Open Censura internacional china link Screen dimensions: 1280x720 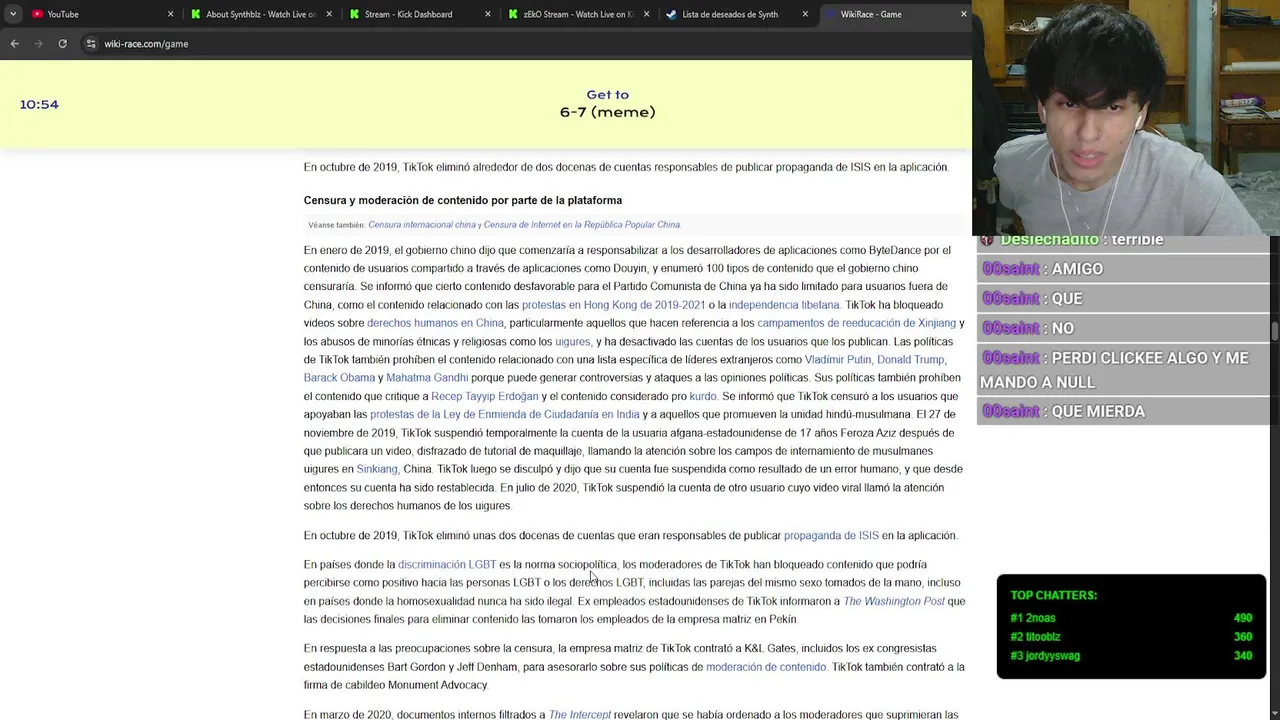pyautogui.click(x=422, y=225)
